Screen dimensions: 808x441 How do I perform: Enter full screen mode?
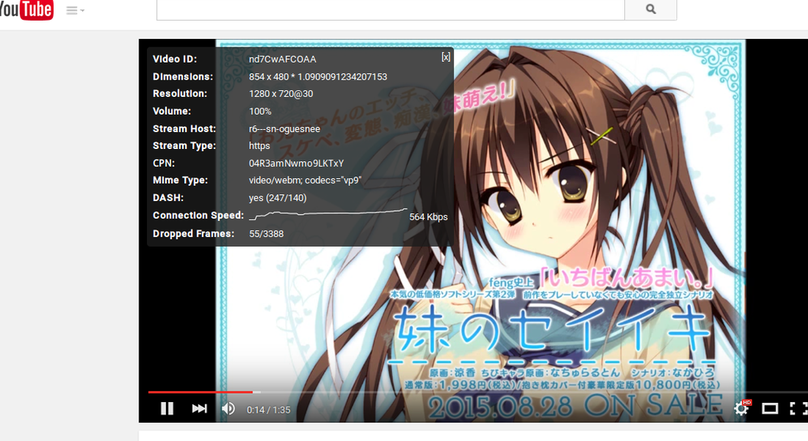[x=798, y=408]
